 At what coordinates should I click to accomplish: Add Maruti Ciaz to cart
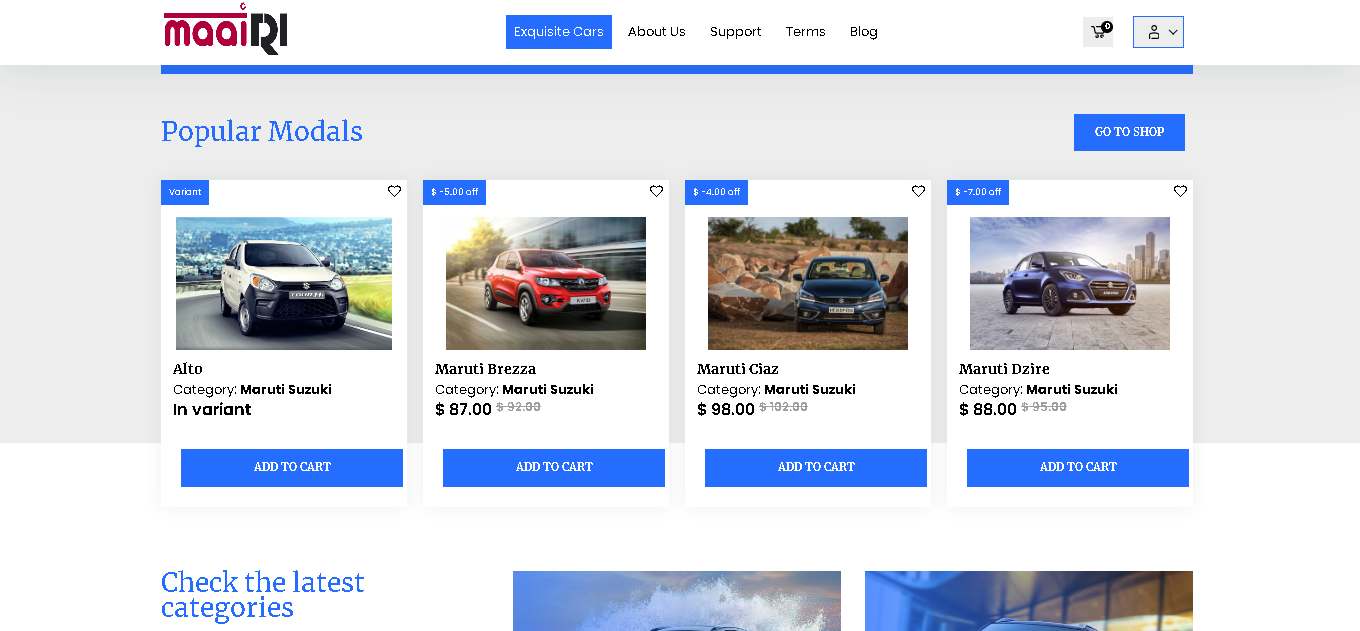[x=816, y=468]
